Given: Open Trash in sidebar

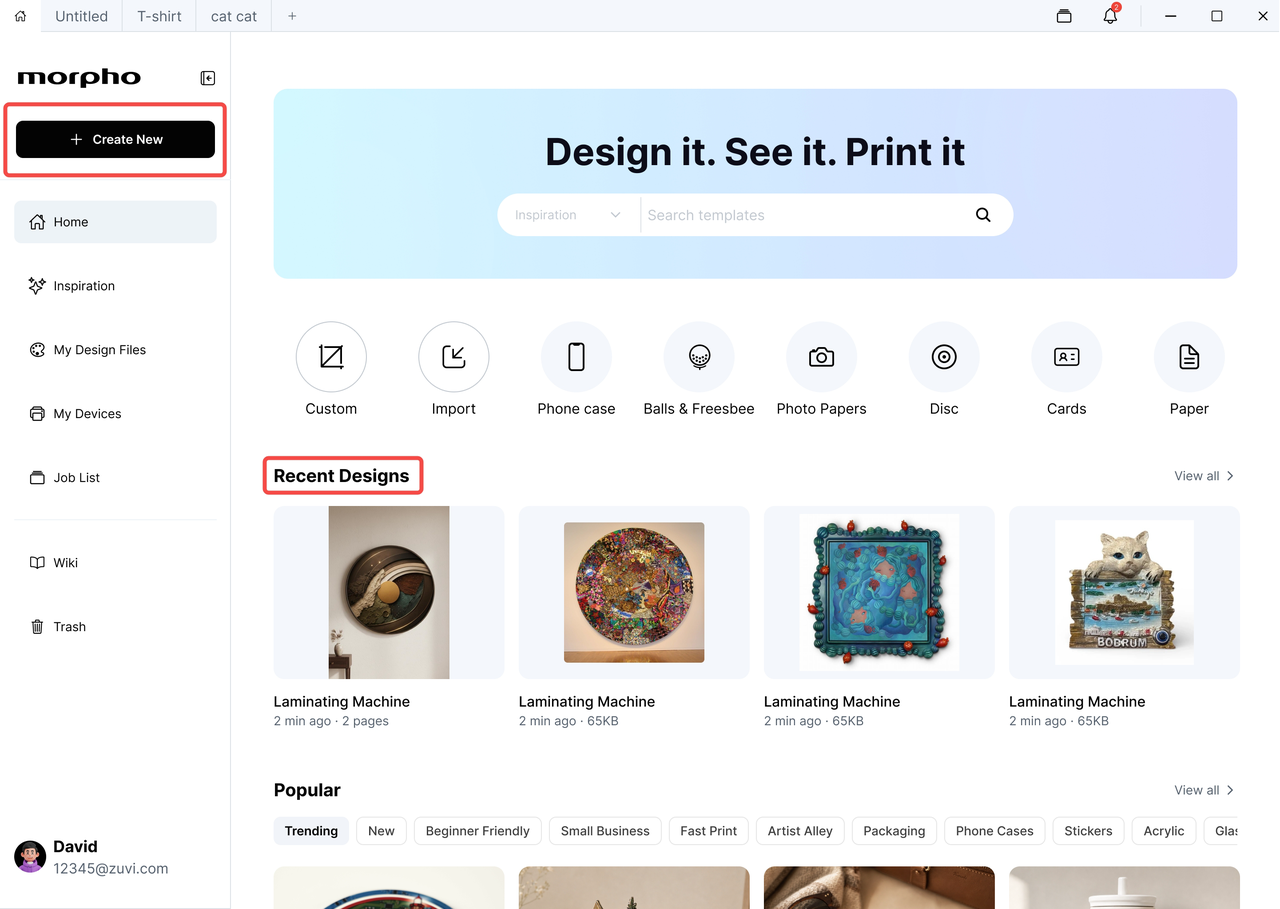Looking at the screenshot, I should click(115, 627).
